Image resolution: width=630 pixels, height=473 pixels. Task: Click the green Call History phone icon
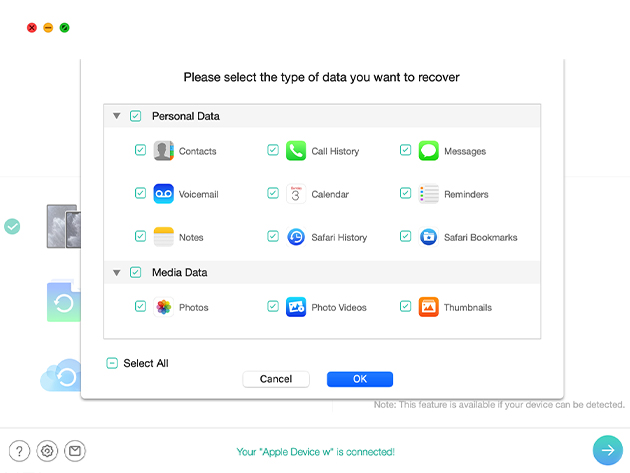click(x=296, y=151)
